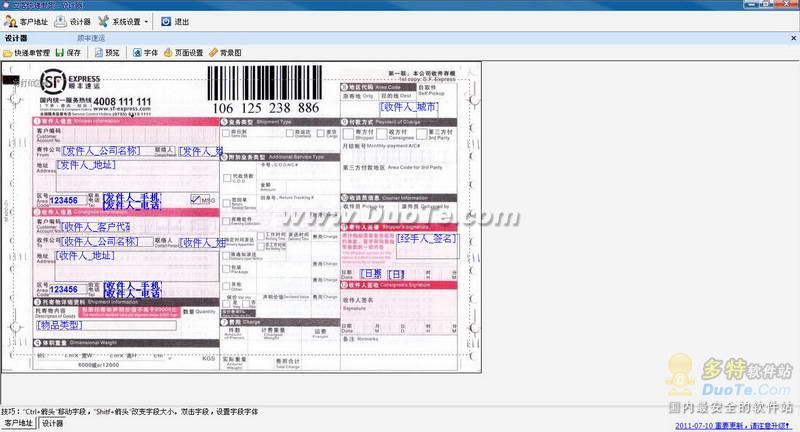
Task: Select the [日] day field
Action: point(396,274)
